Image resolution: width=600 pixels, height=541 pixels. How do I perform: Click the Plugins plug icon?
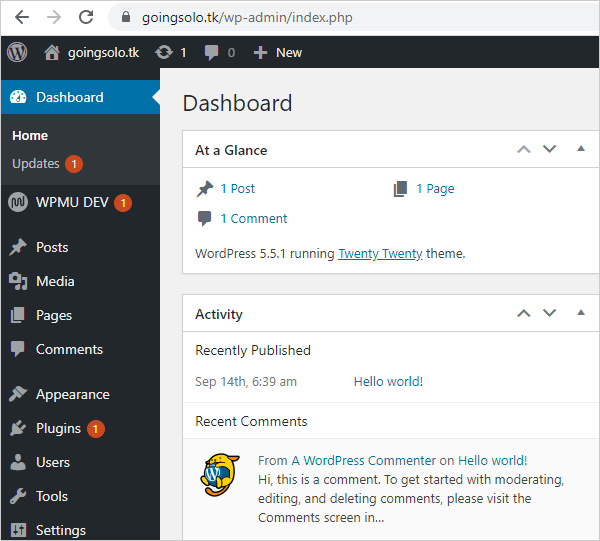(18, 428)
